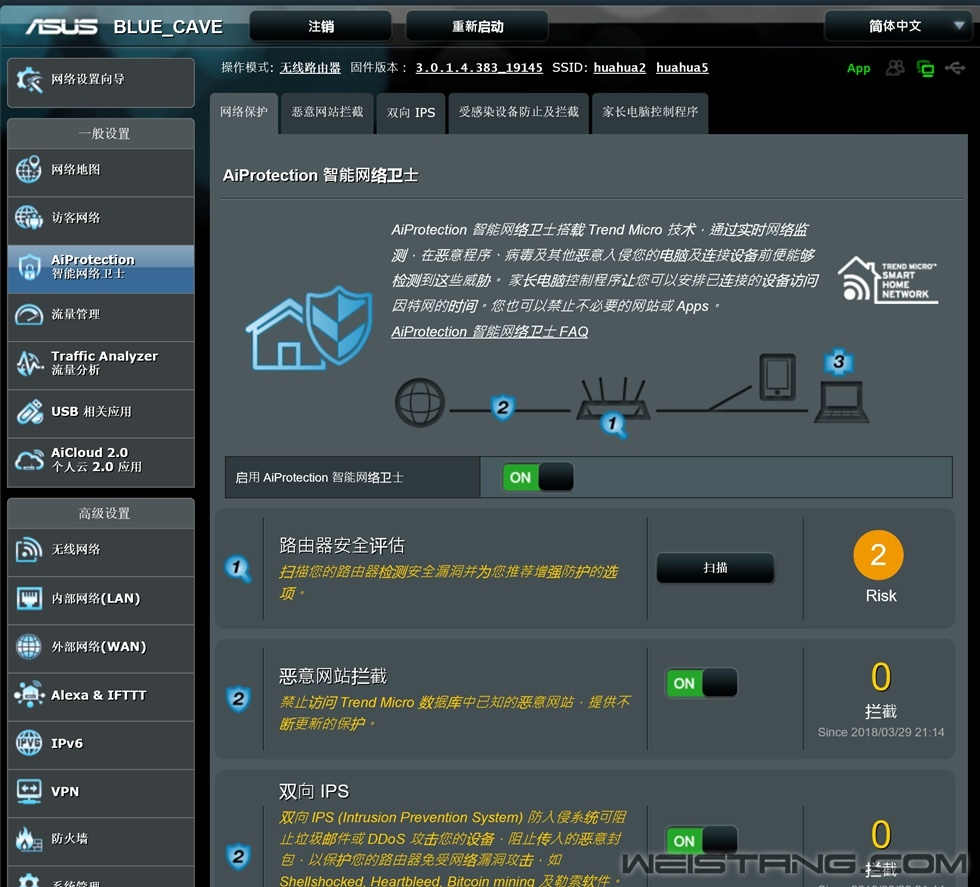Click the firmware version 3.0.1.4.383_19145 link
This screenshot has height=887, width=980.
pos(479,68)
